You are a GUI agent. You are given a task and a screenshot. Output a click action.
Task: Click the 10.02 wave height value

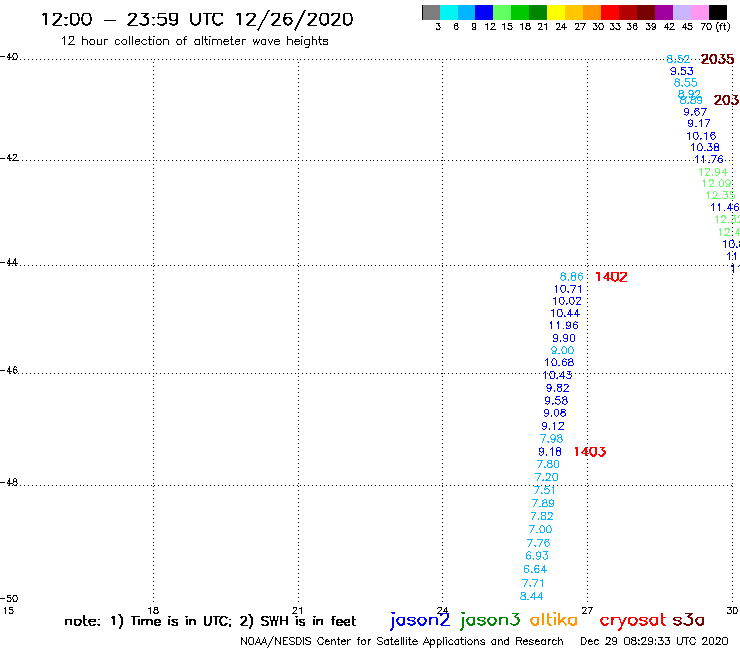pos(567,301)
